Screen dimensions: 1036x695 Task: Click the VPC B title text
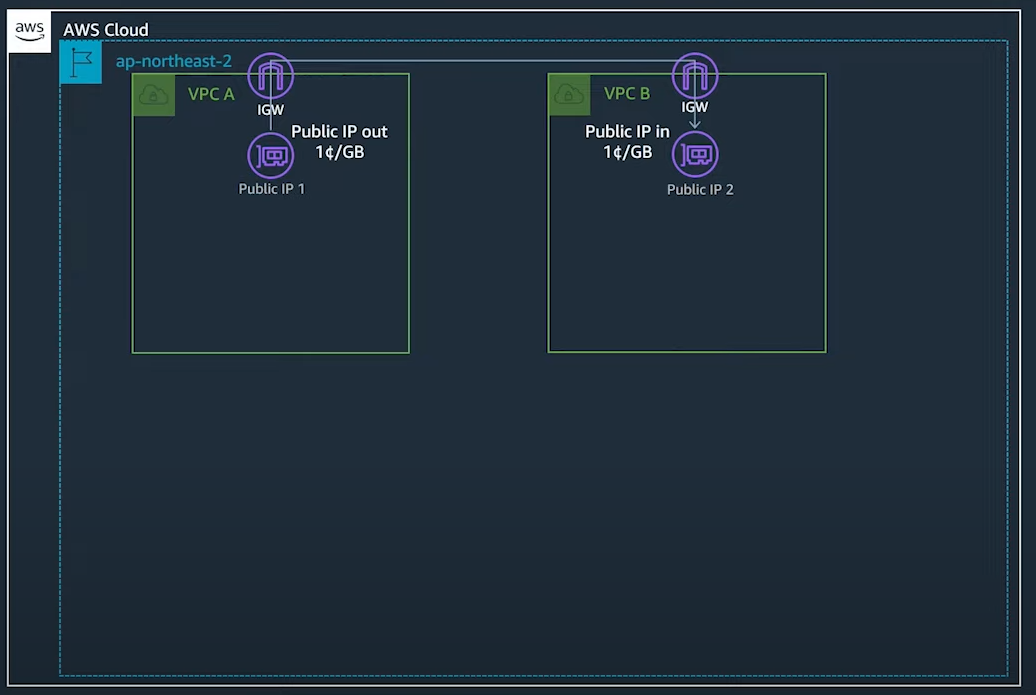point(627,94)
